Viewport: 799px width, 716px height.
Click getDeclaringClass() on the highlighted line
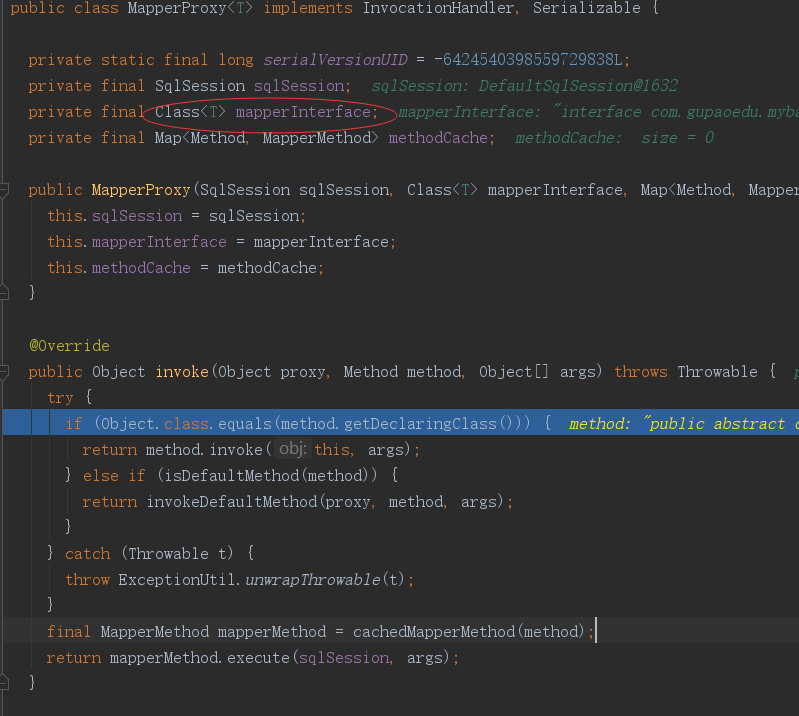(429, 423)
